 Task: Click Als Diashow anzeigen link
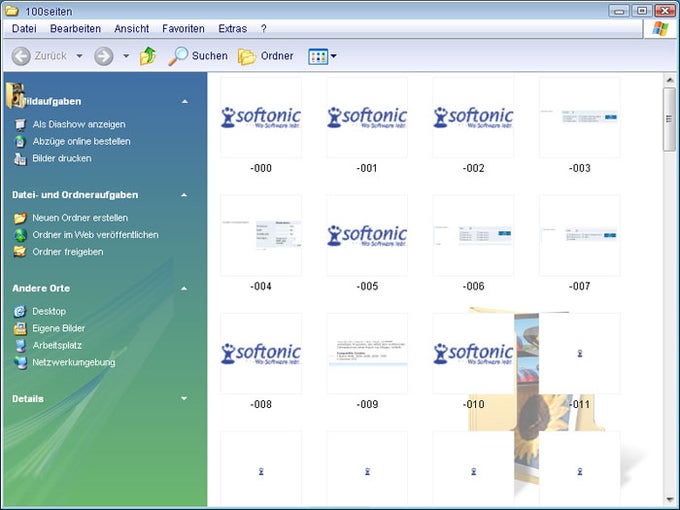[79, 124]
